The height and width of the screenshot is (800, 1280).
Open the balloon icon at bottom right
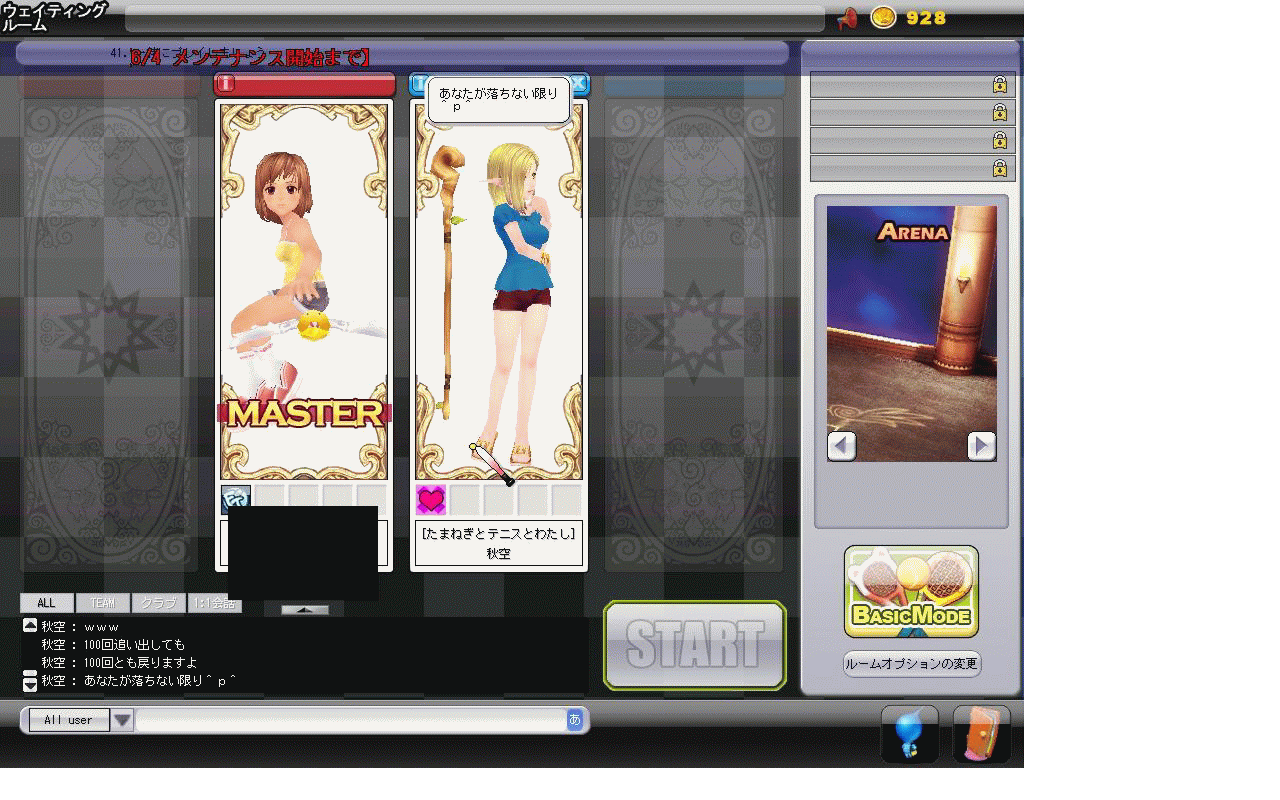point(909,735)
